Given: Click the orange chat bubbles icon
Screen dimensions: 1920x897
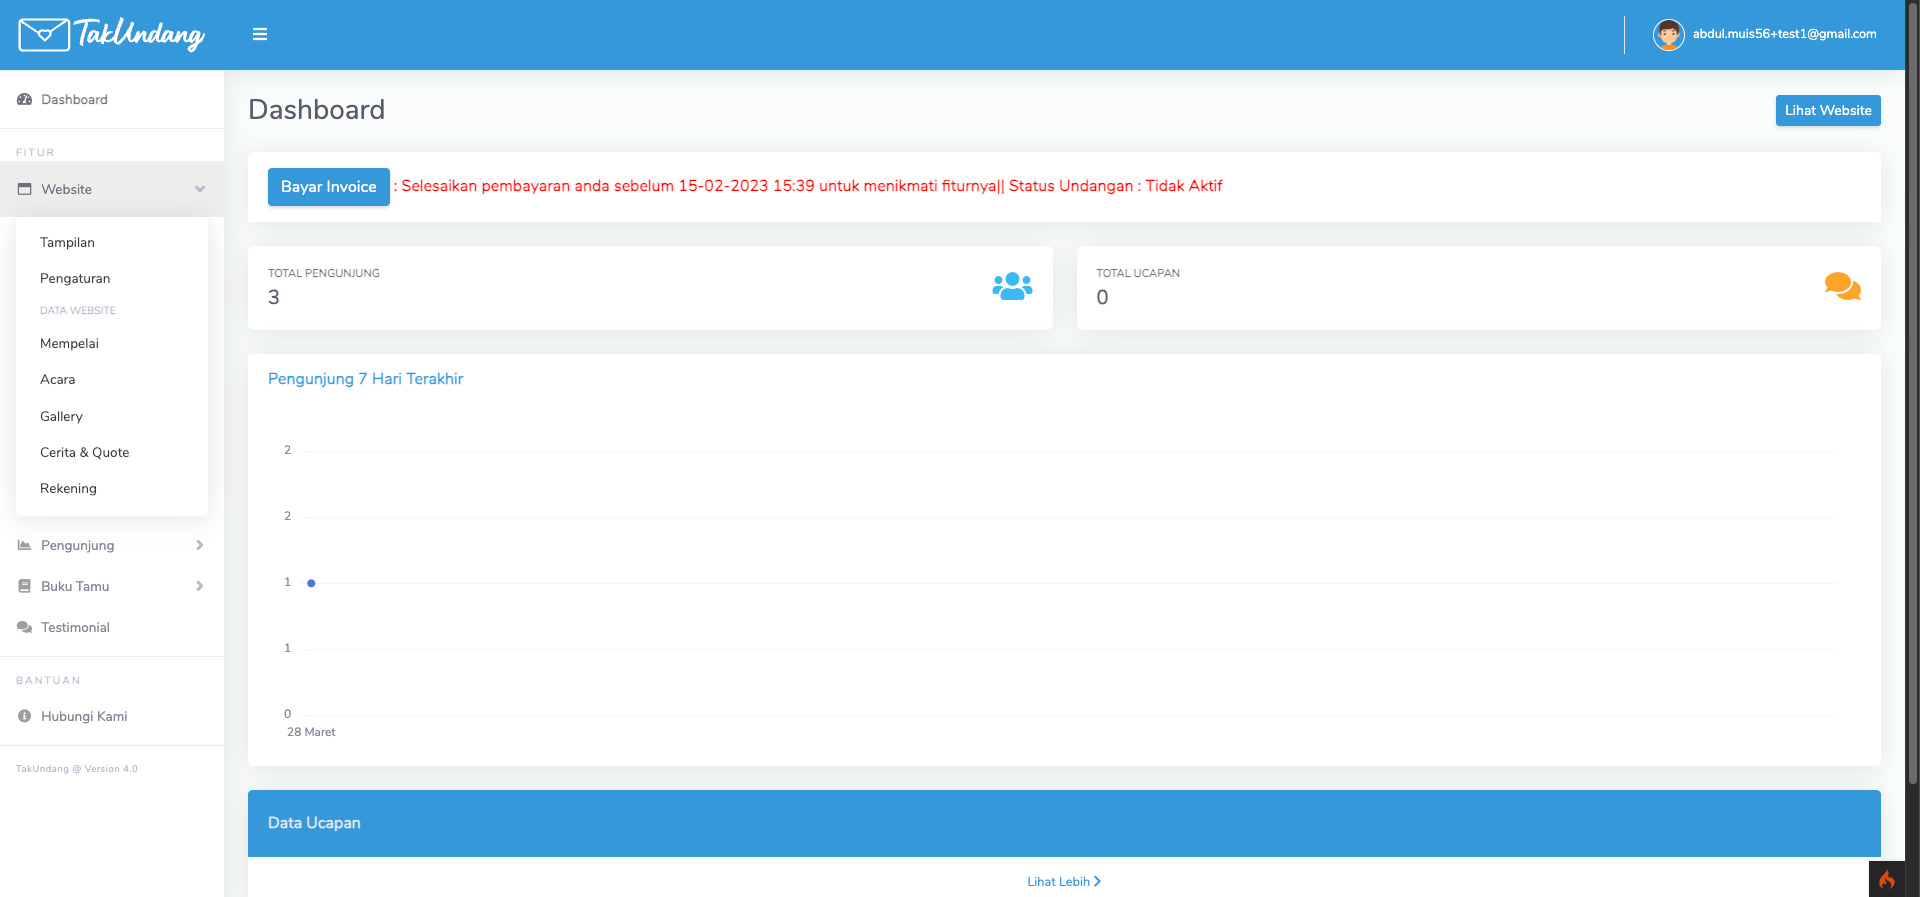Looking at the screenshot, I should point(1842,287).
